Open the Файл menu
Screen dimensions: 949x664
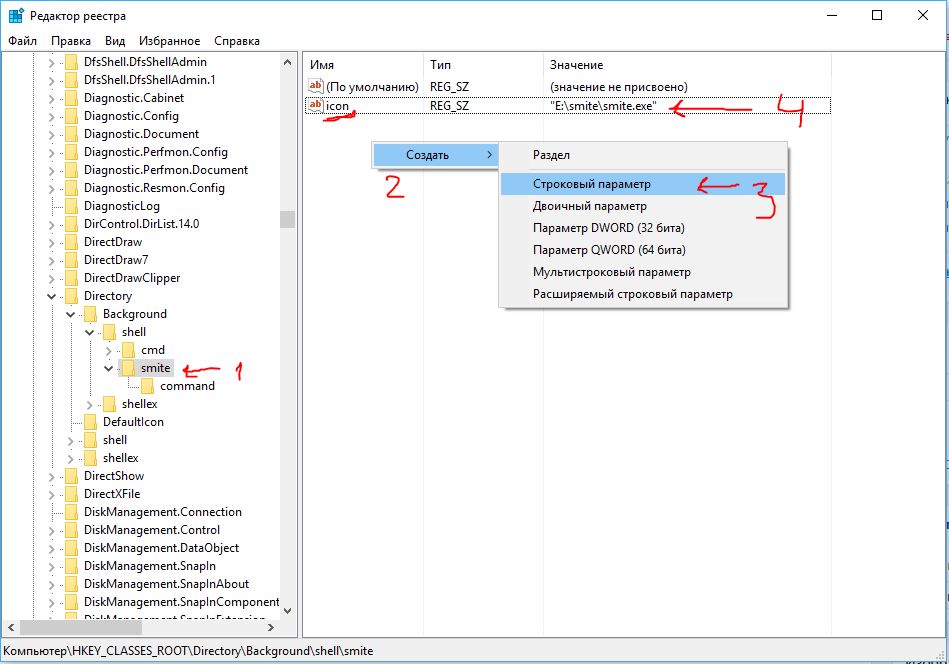point(22,41)
